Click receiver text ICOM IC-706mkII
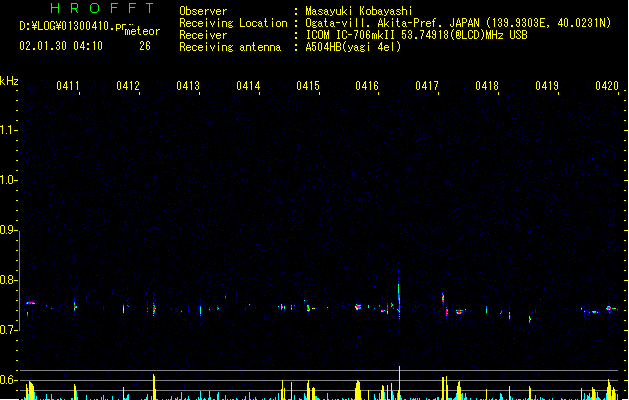629x400 pixels. [351, 35]
